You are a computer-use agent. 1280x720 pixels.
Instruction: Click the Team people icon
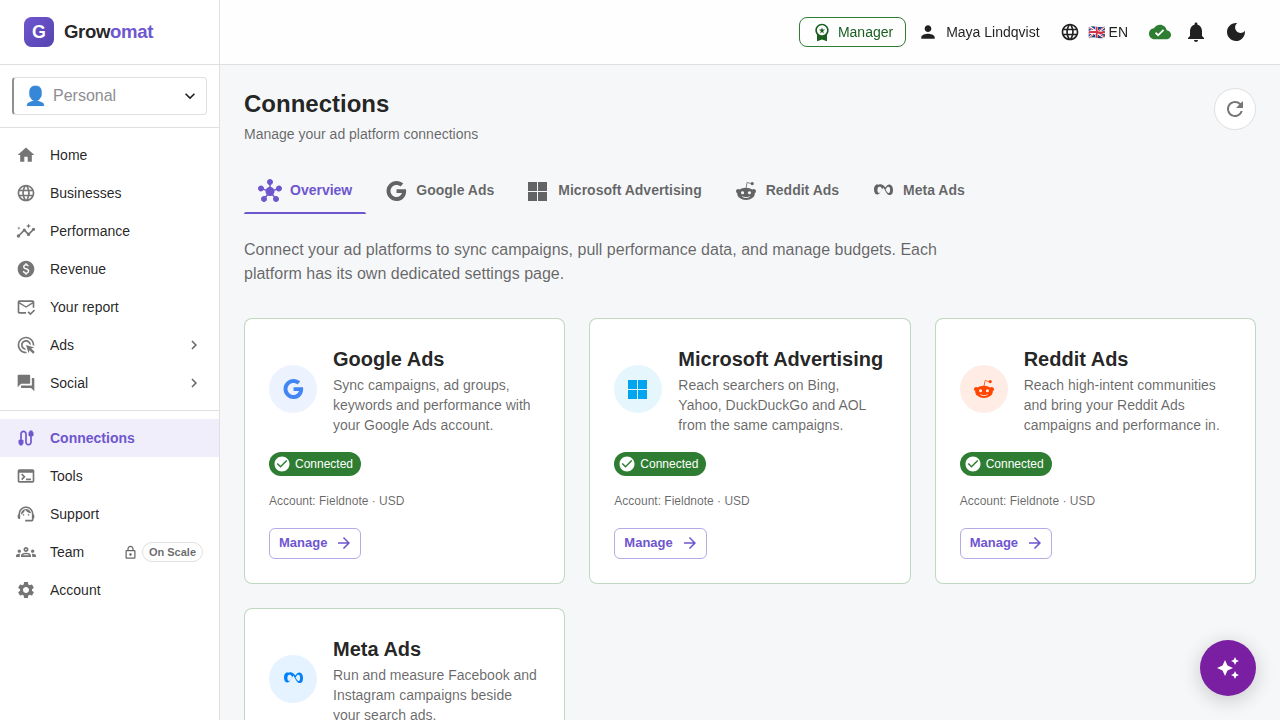(26, 552)
